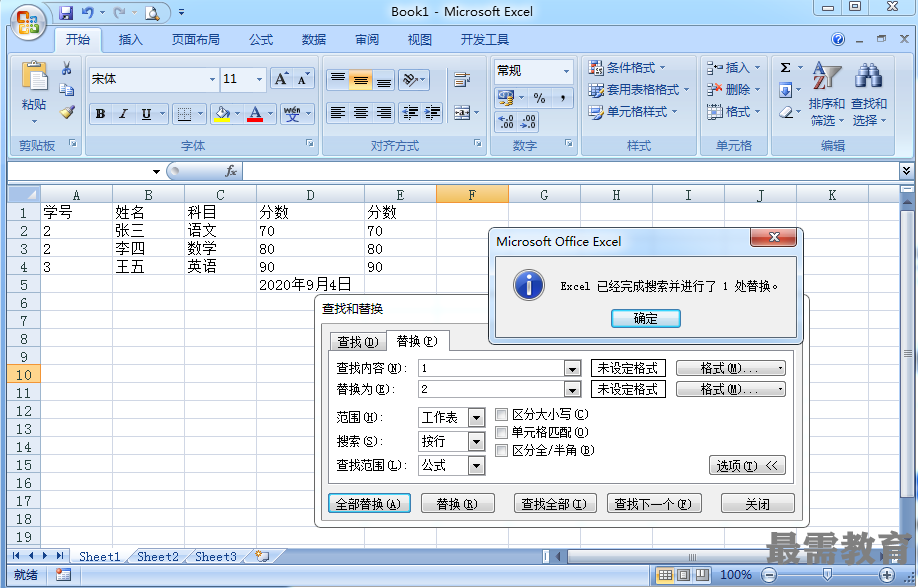Open the font name dropdown (宋体)

212,79
